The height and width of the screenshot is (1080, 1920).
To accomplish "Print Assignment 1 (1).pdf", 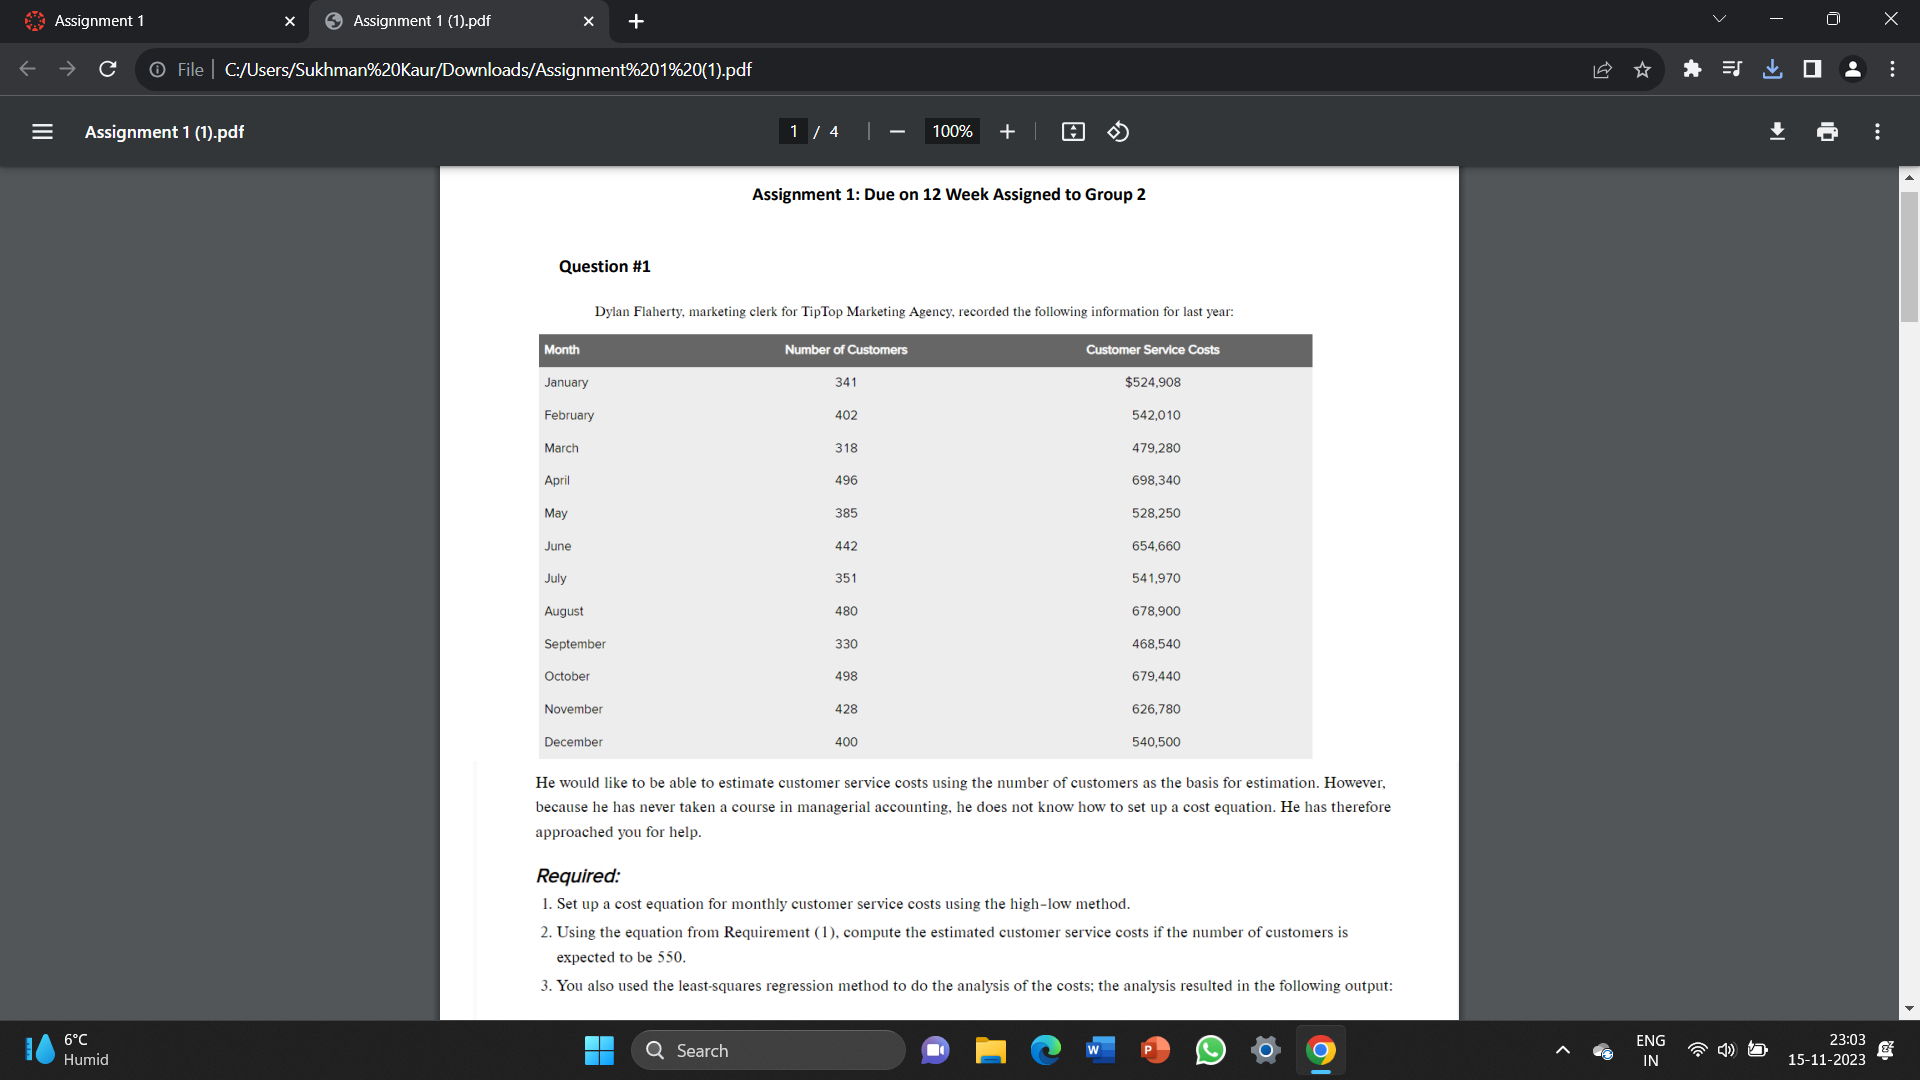I will click(1827, 131).
